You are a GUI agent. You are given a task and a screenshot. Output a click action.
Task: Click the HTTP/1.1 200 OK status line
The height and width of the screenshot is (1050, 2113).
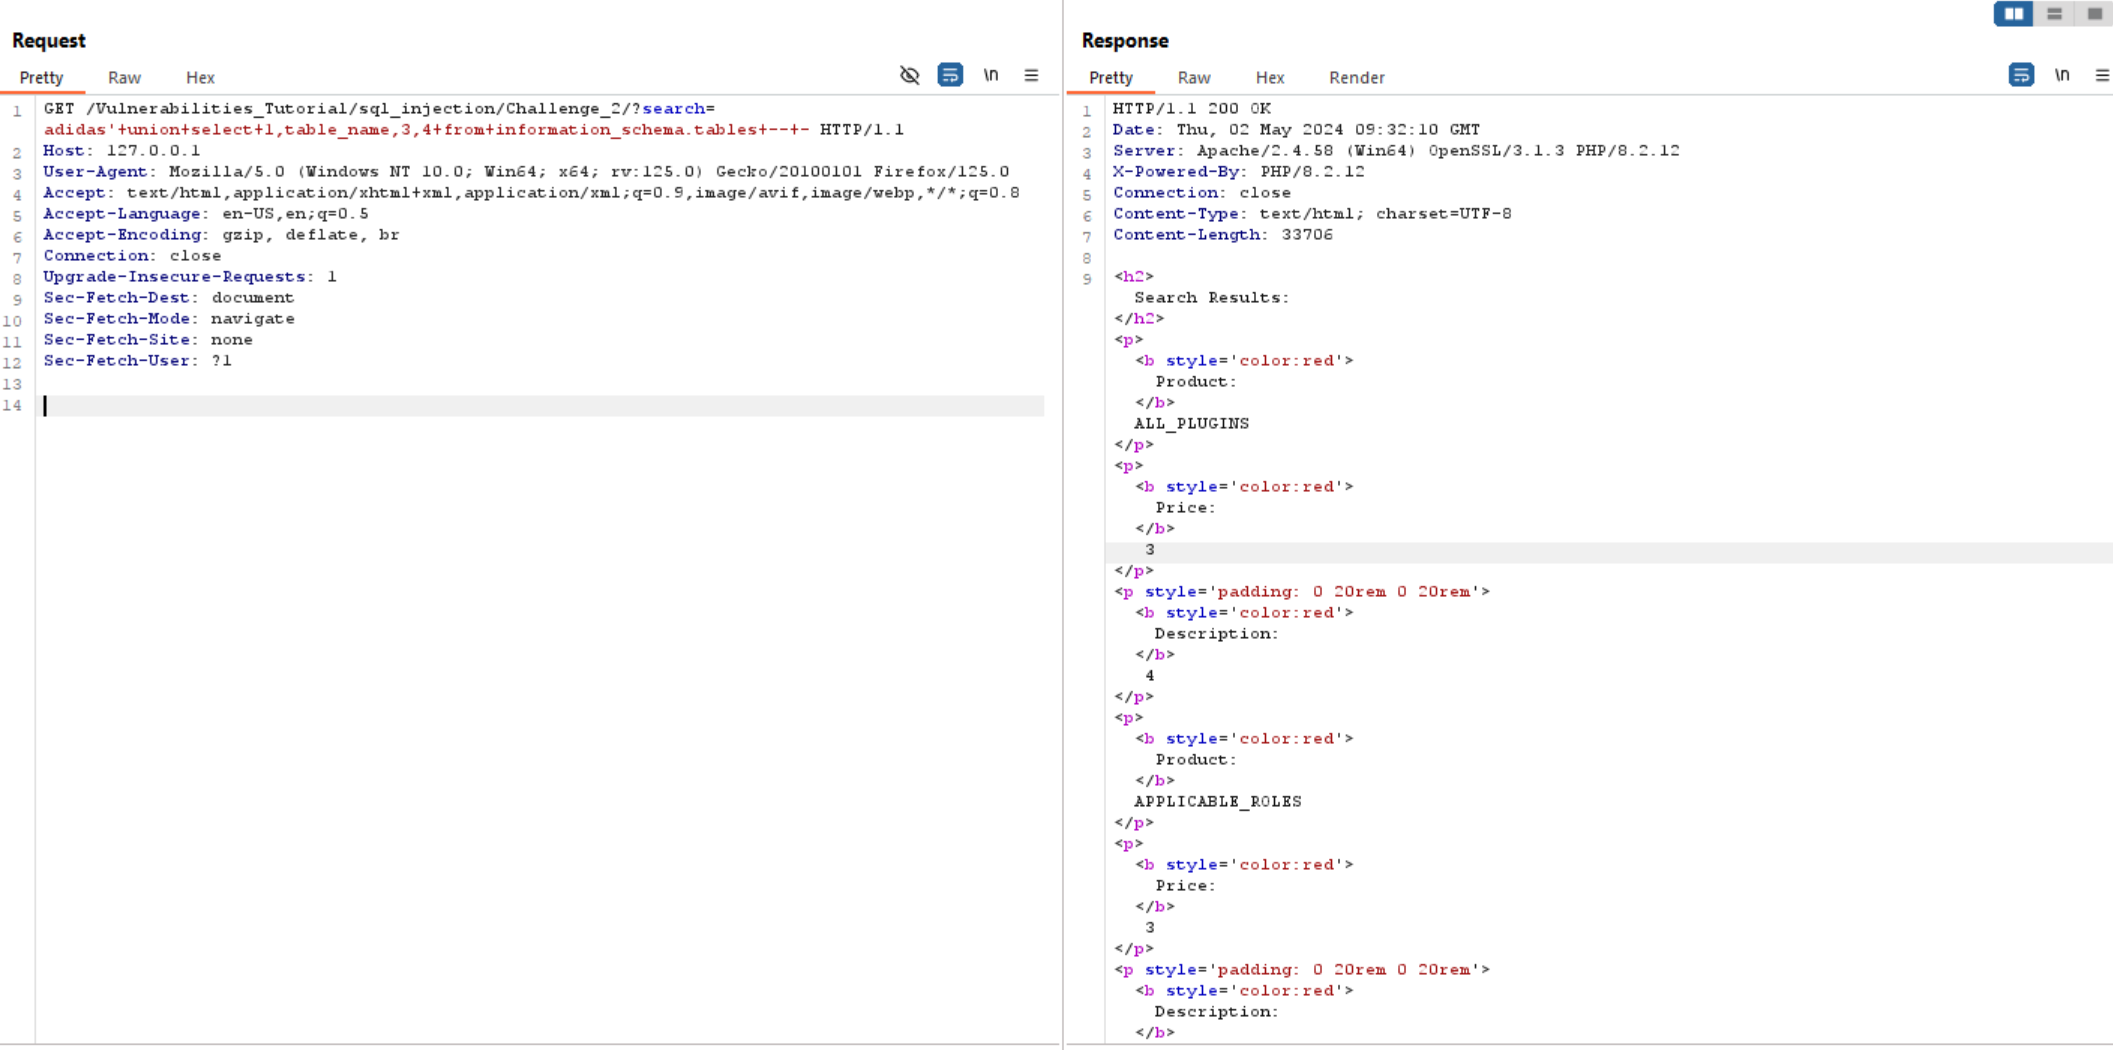(1192, 109)
